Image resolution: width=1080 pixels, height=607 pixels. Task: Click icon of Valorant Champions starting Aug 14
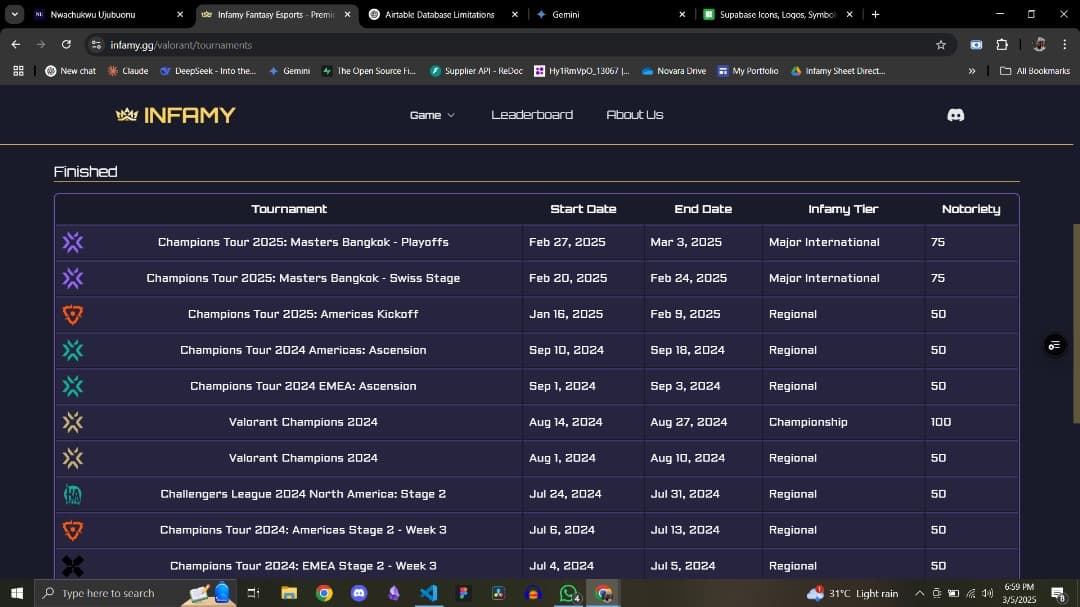click(x=72, y=422)
